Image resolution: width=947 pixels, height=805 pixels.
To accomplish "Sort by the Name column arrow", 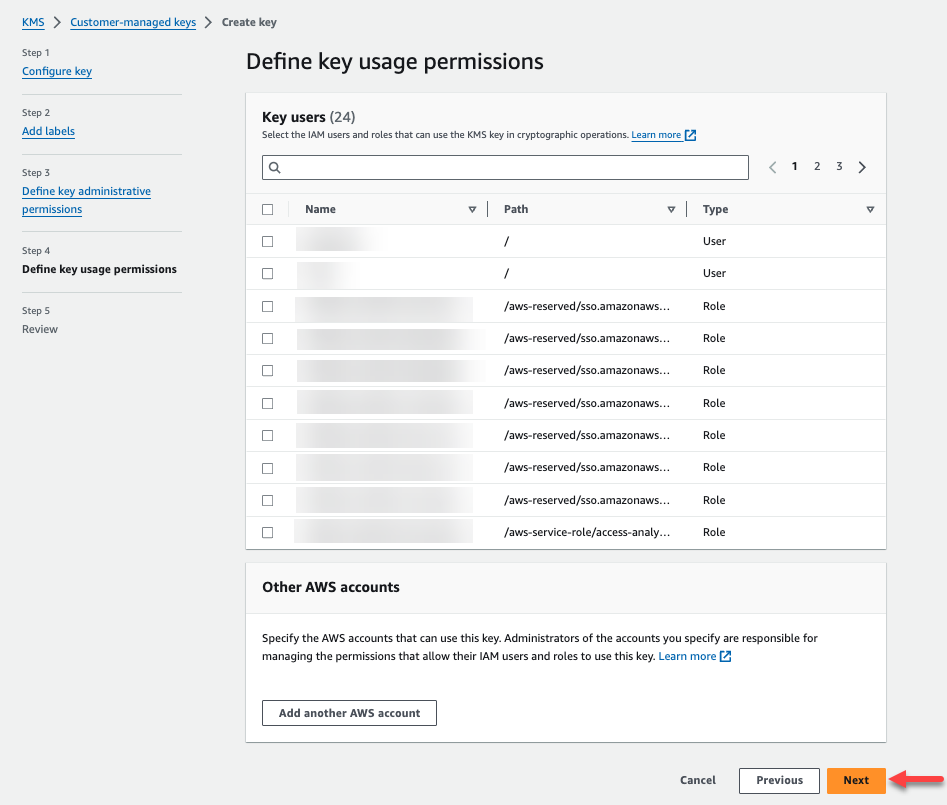I will (472, 210).
